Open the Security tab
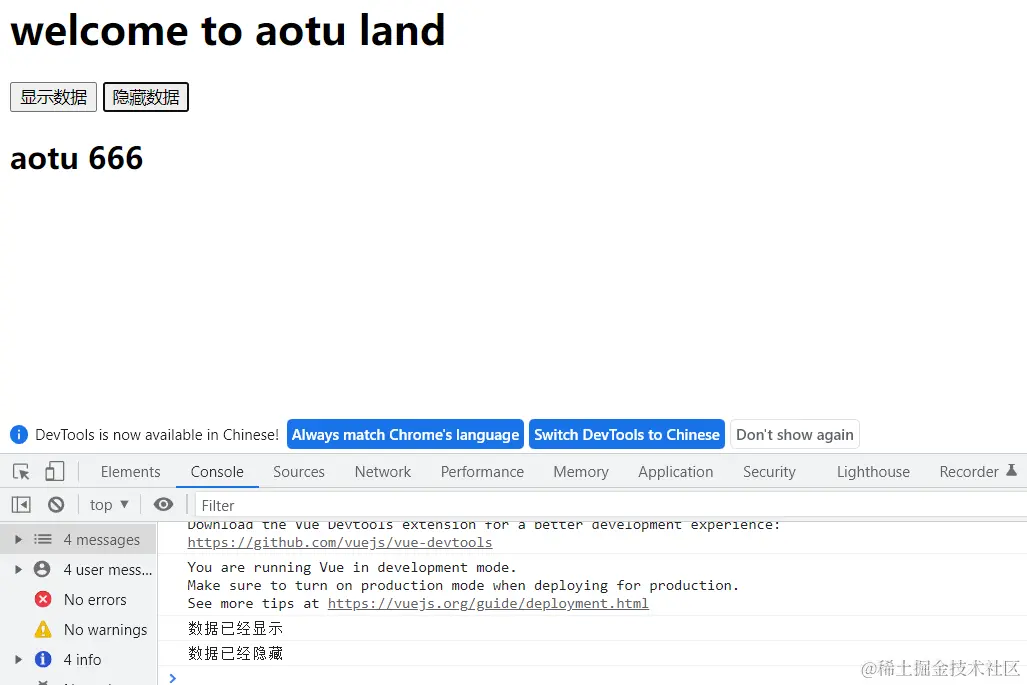Viewport: 1027px width, 685px height. [x=769, y=472]
